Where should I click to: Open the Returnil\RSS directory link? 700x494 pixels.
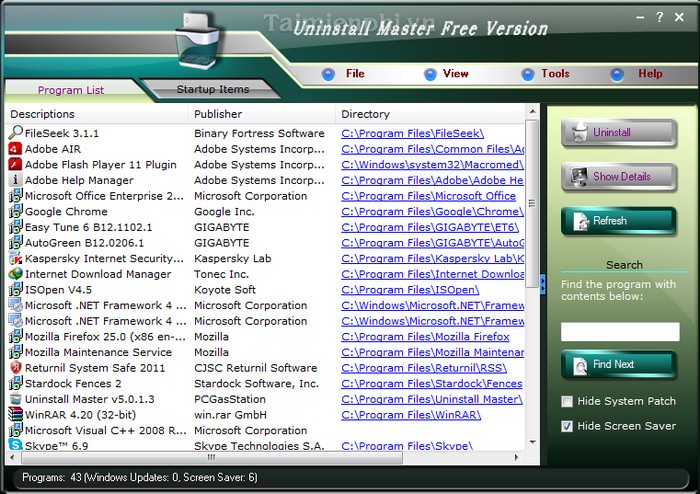(x=424, y=368)
